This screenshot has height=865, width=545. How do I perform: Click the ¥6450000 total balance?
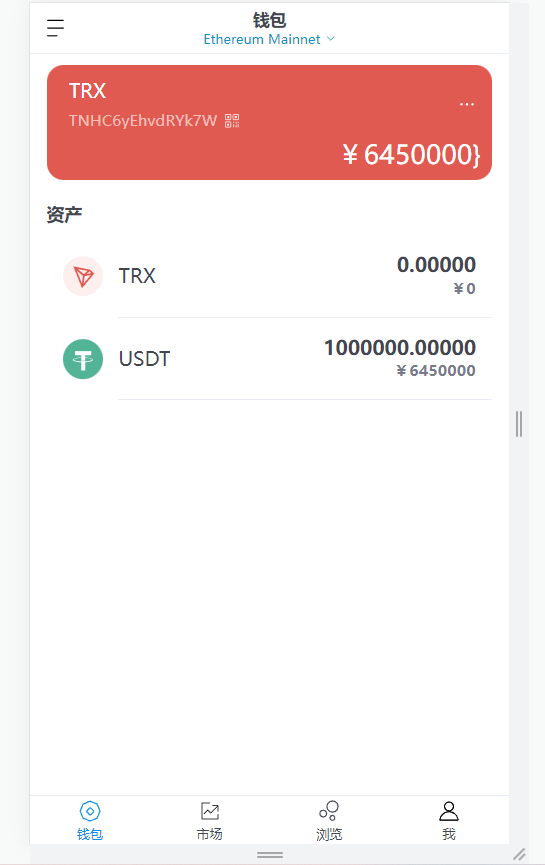tap(412, 154)
